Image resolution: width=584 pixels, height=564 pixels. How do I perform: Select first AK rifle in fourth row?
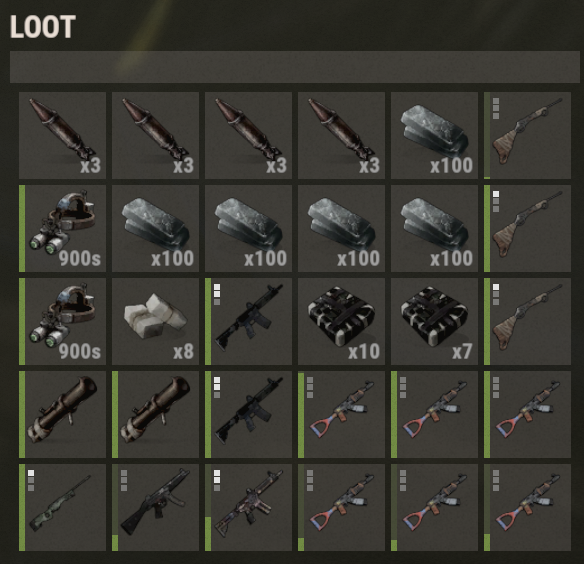click(341, 414)
